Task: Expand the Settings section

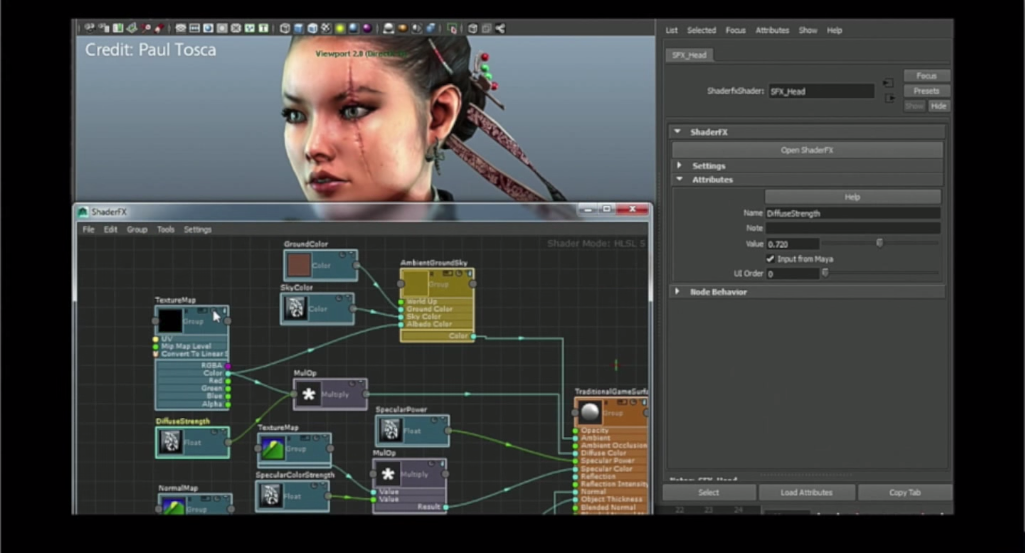Action: click(679, 166)
